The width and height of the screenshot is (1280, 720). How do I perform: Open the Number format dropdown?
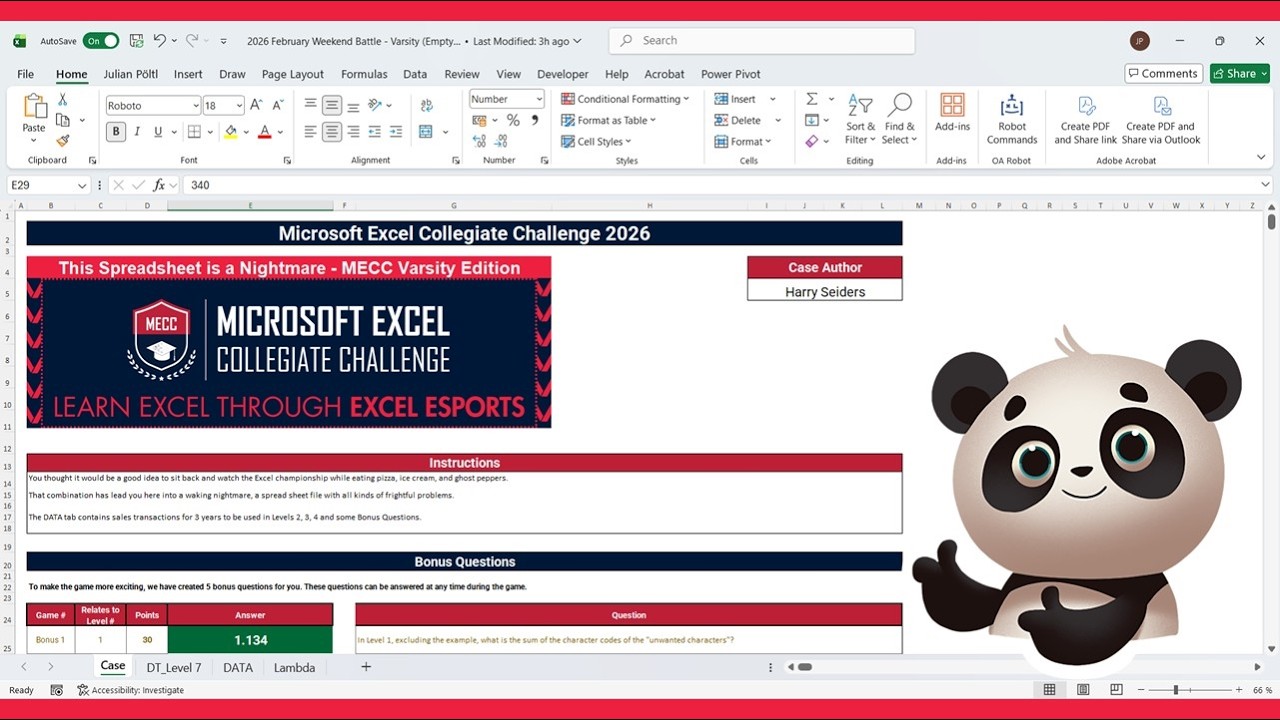click(x=539, y=99)
